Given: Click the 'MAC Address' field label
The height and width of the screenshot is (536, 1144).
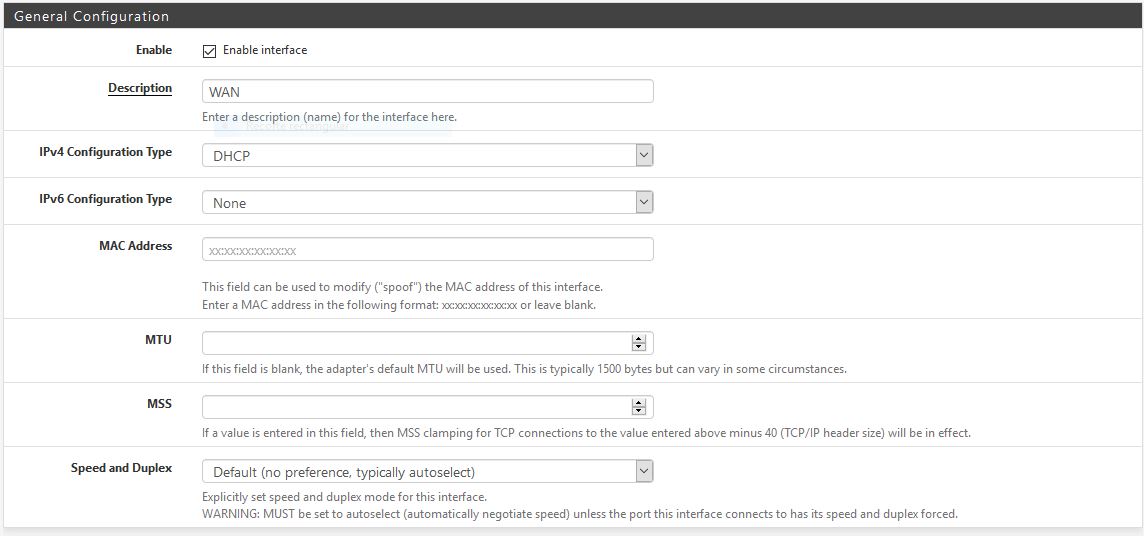Looking at the screenshot, I should 135,246.
